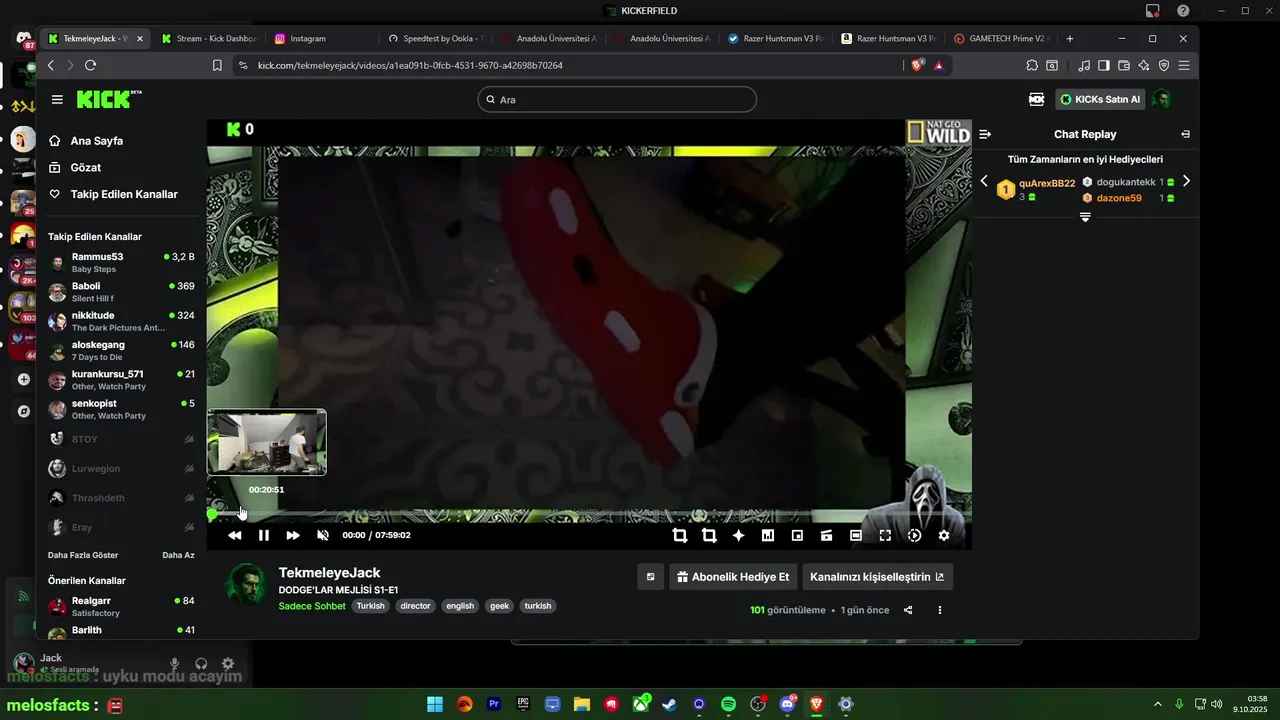Switch to the Speedtest by Ookla tab
This screenshot has height=720, width=1280.
point(436,38)
